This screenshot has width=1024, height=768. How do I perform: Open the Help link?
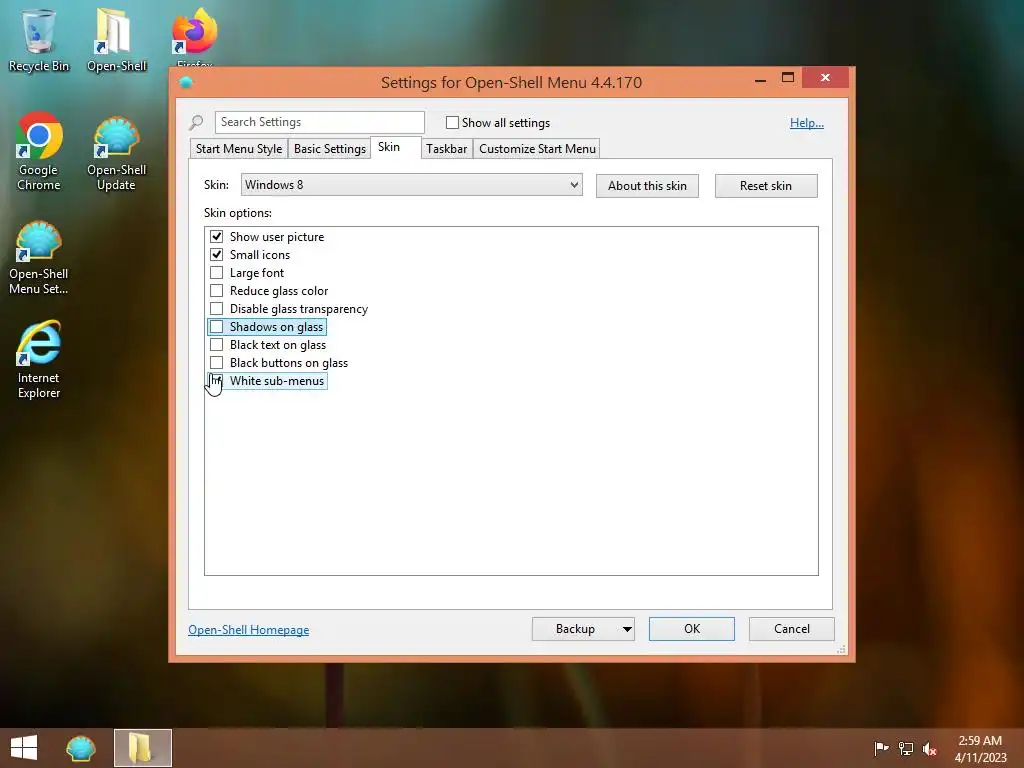[x=807, y=123]
